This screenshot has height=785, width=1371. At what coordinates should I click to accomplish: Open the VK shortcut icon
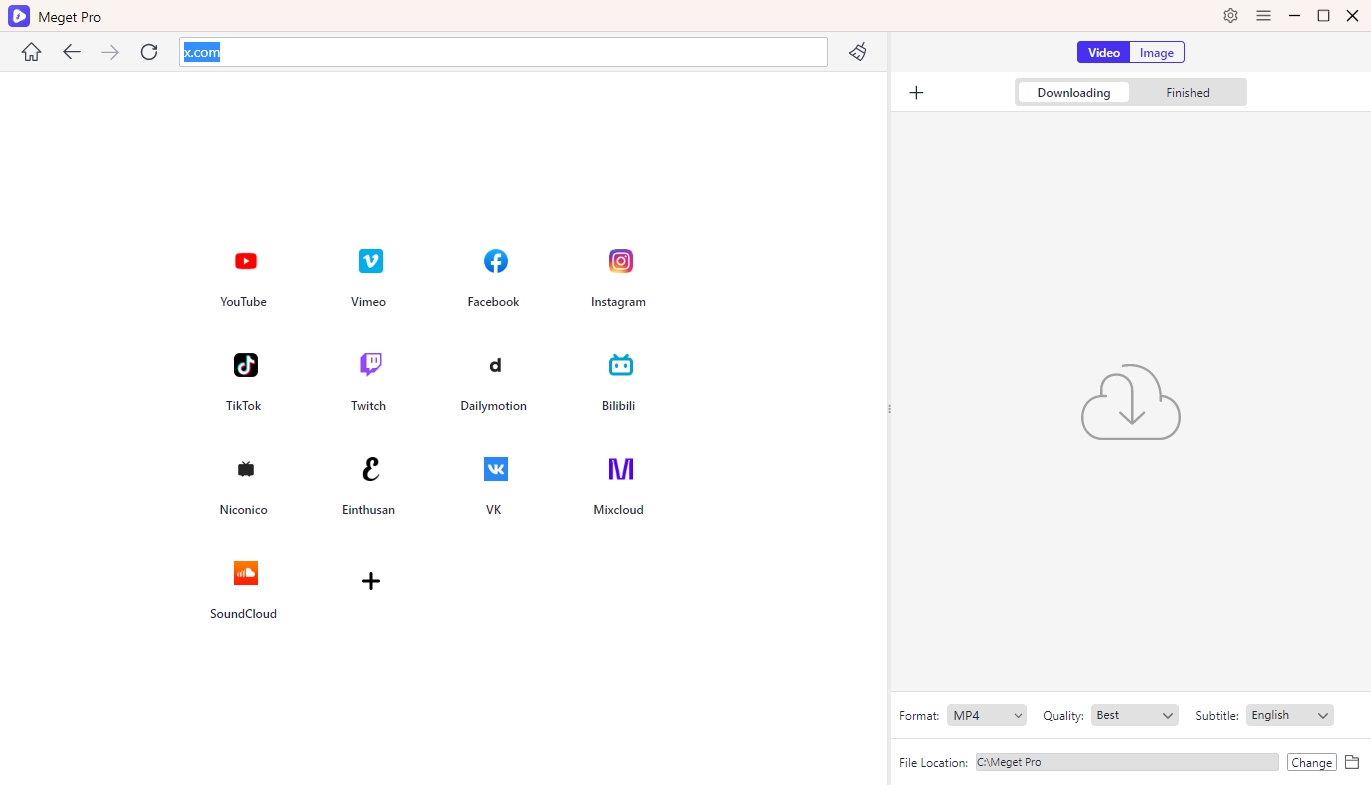(496, 469)
